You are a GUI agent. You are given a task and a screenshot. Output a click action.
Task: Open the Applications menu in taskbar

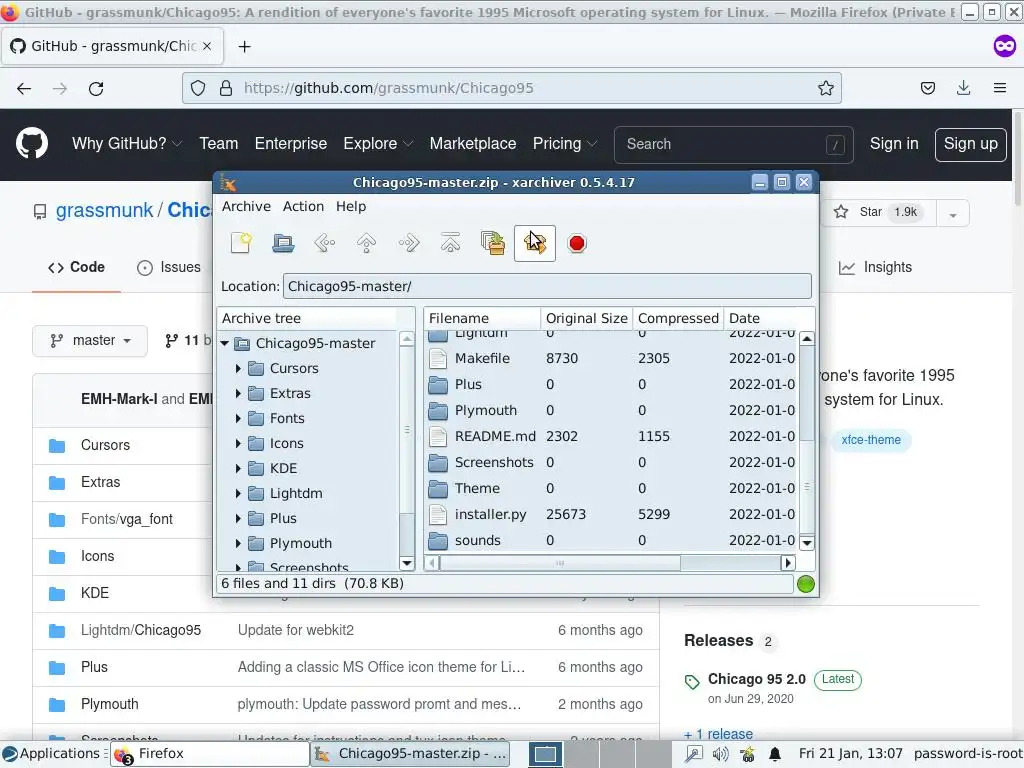pos(54,754)
